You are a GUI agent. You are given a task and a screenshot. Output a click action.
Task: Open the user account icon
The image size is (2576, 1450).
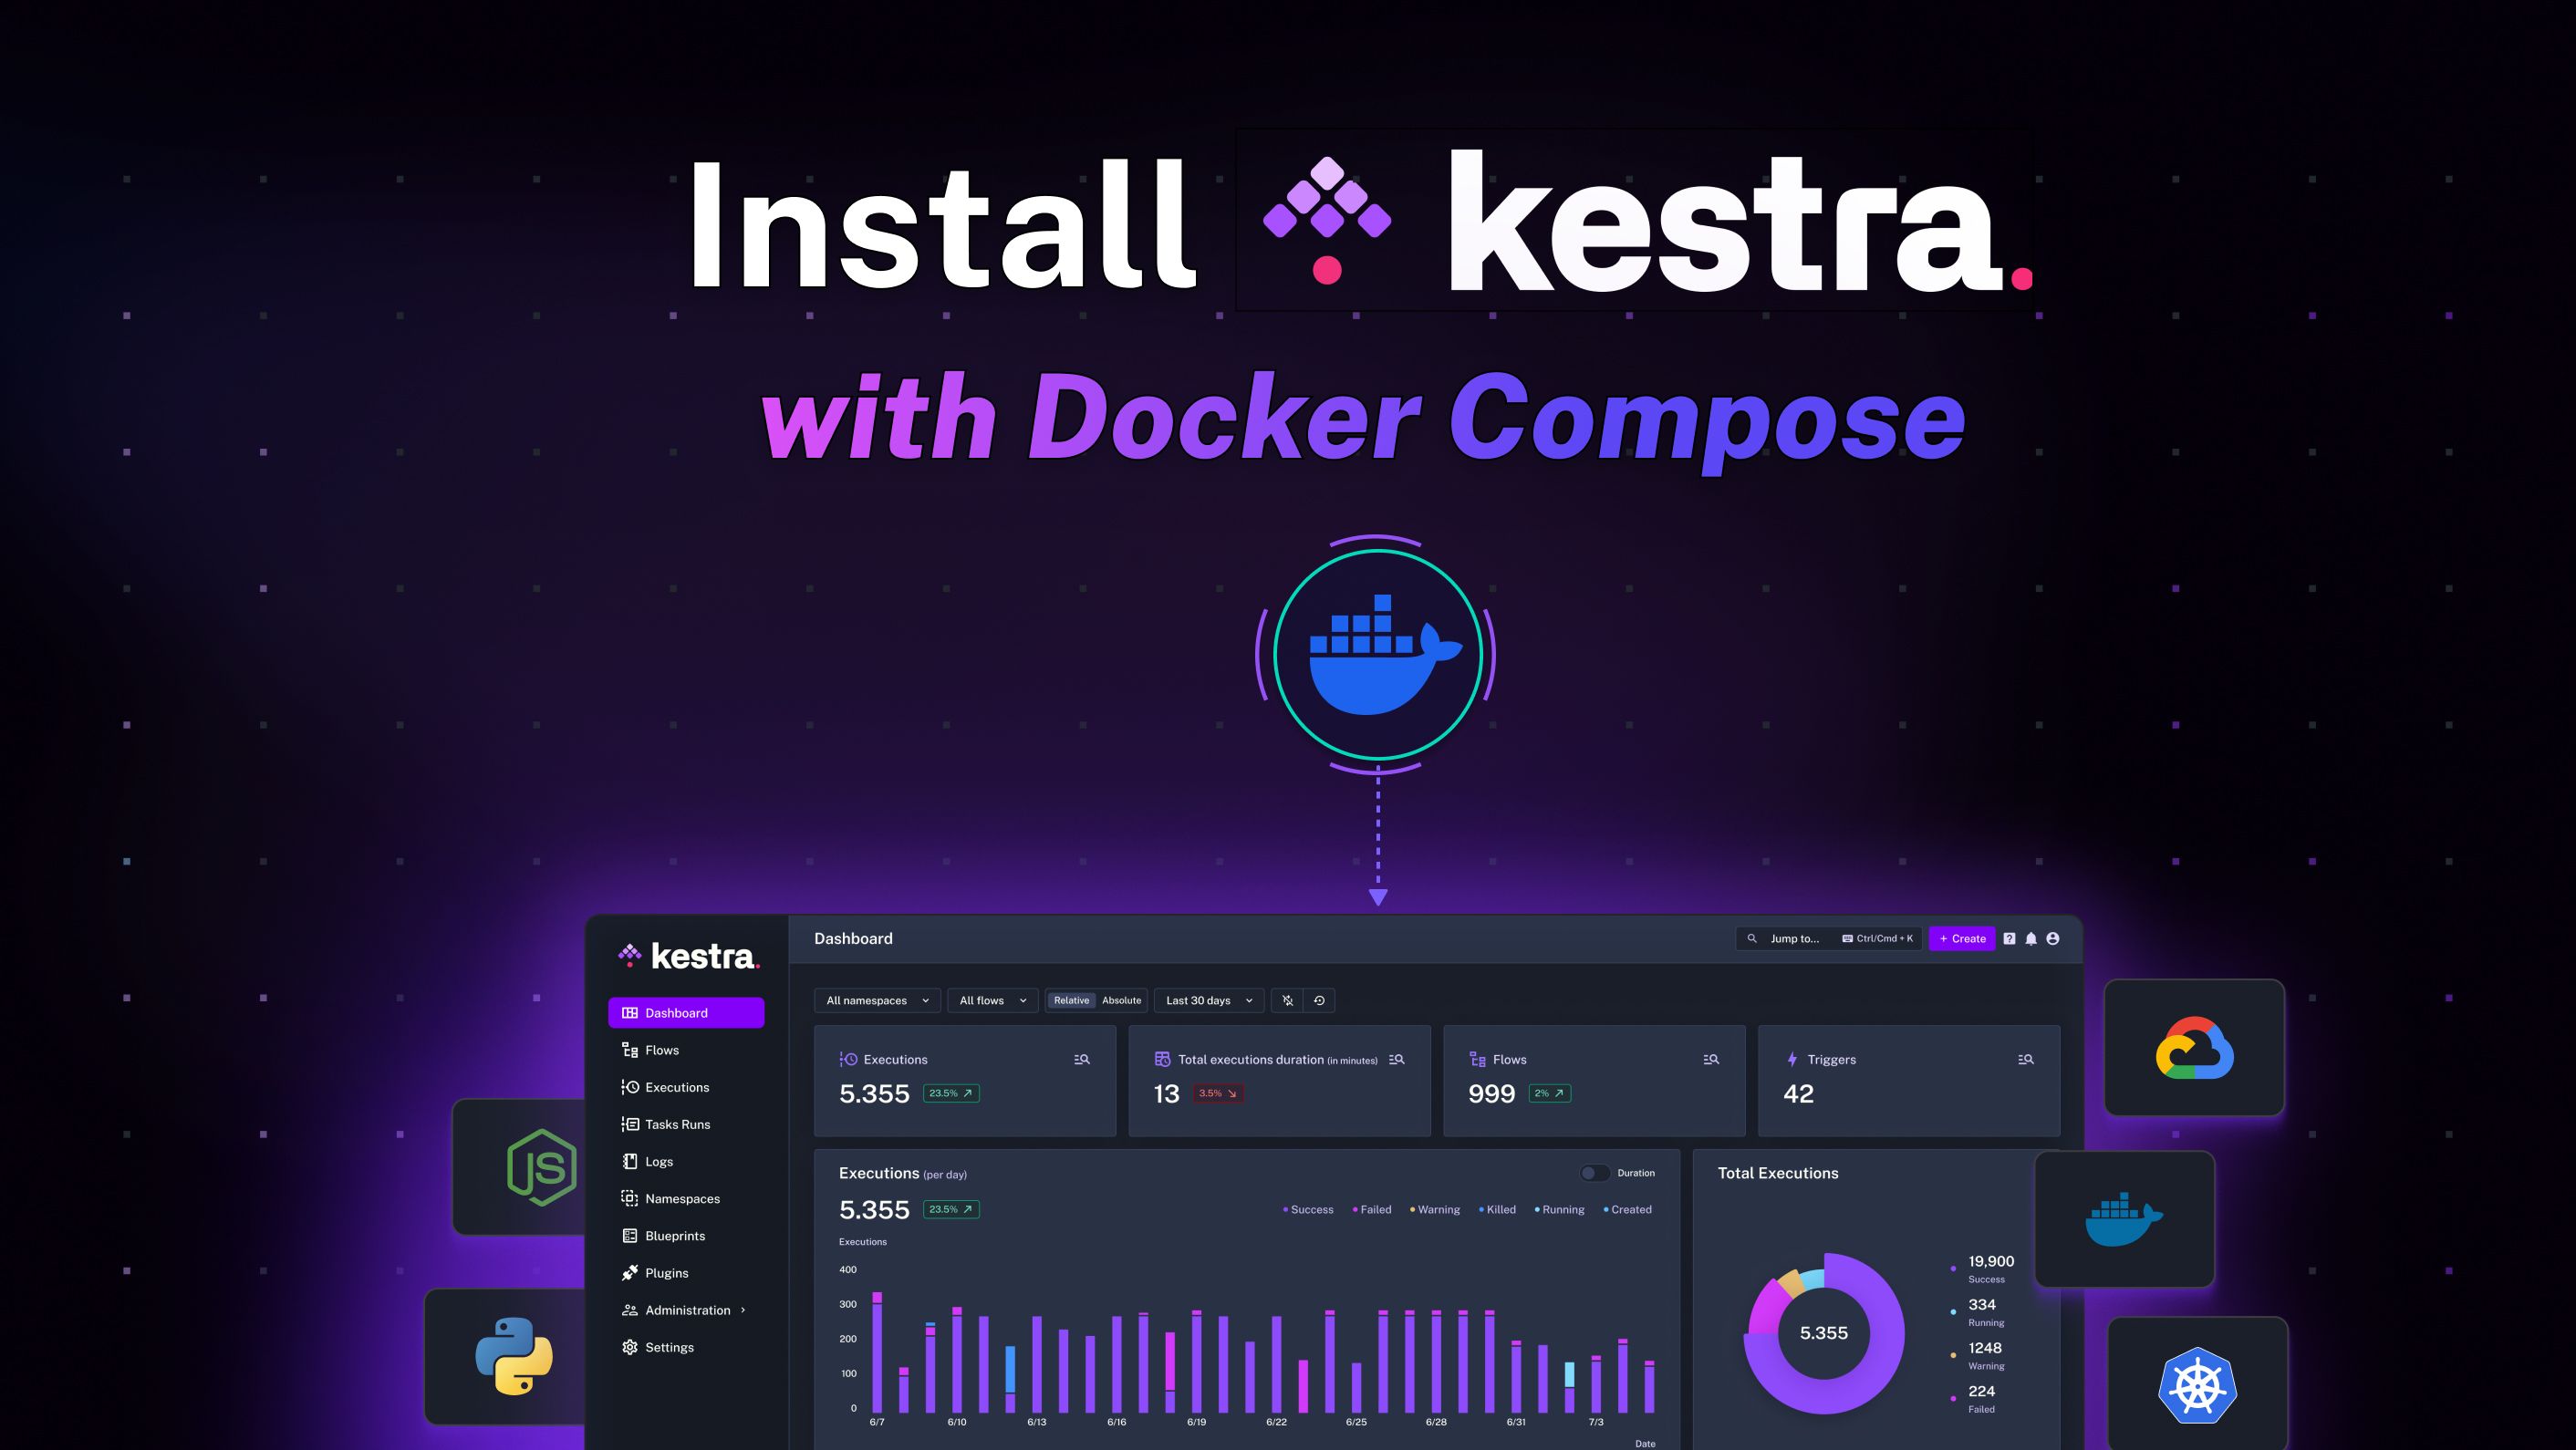[2053, 938]
